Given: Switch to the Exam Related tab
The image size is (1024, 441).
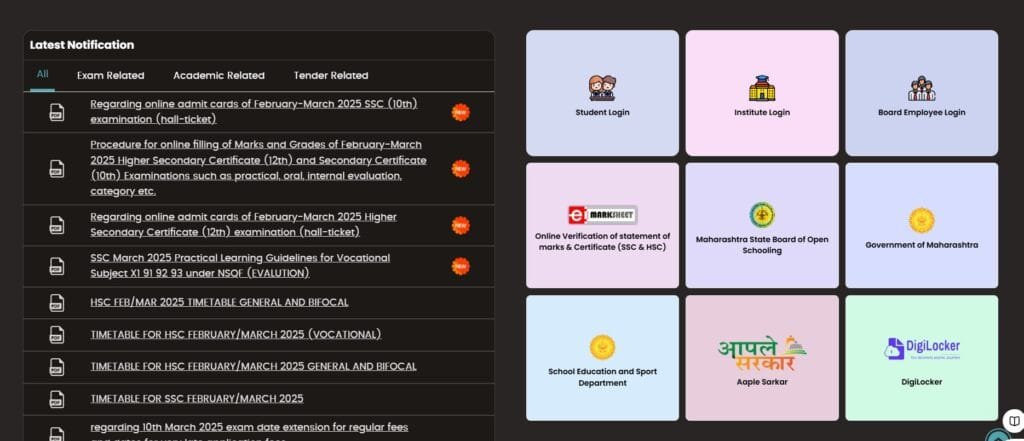Looking at the screenshot, I should [x=110, y=75].
